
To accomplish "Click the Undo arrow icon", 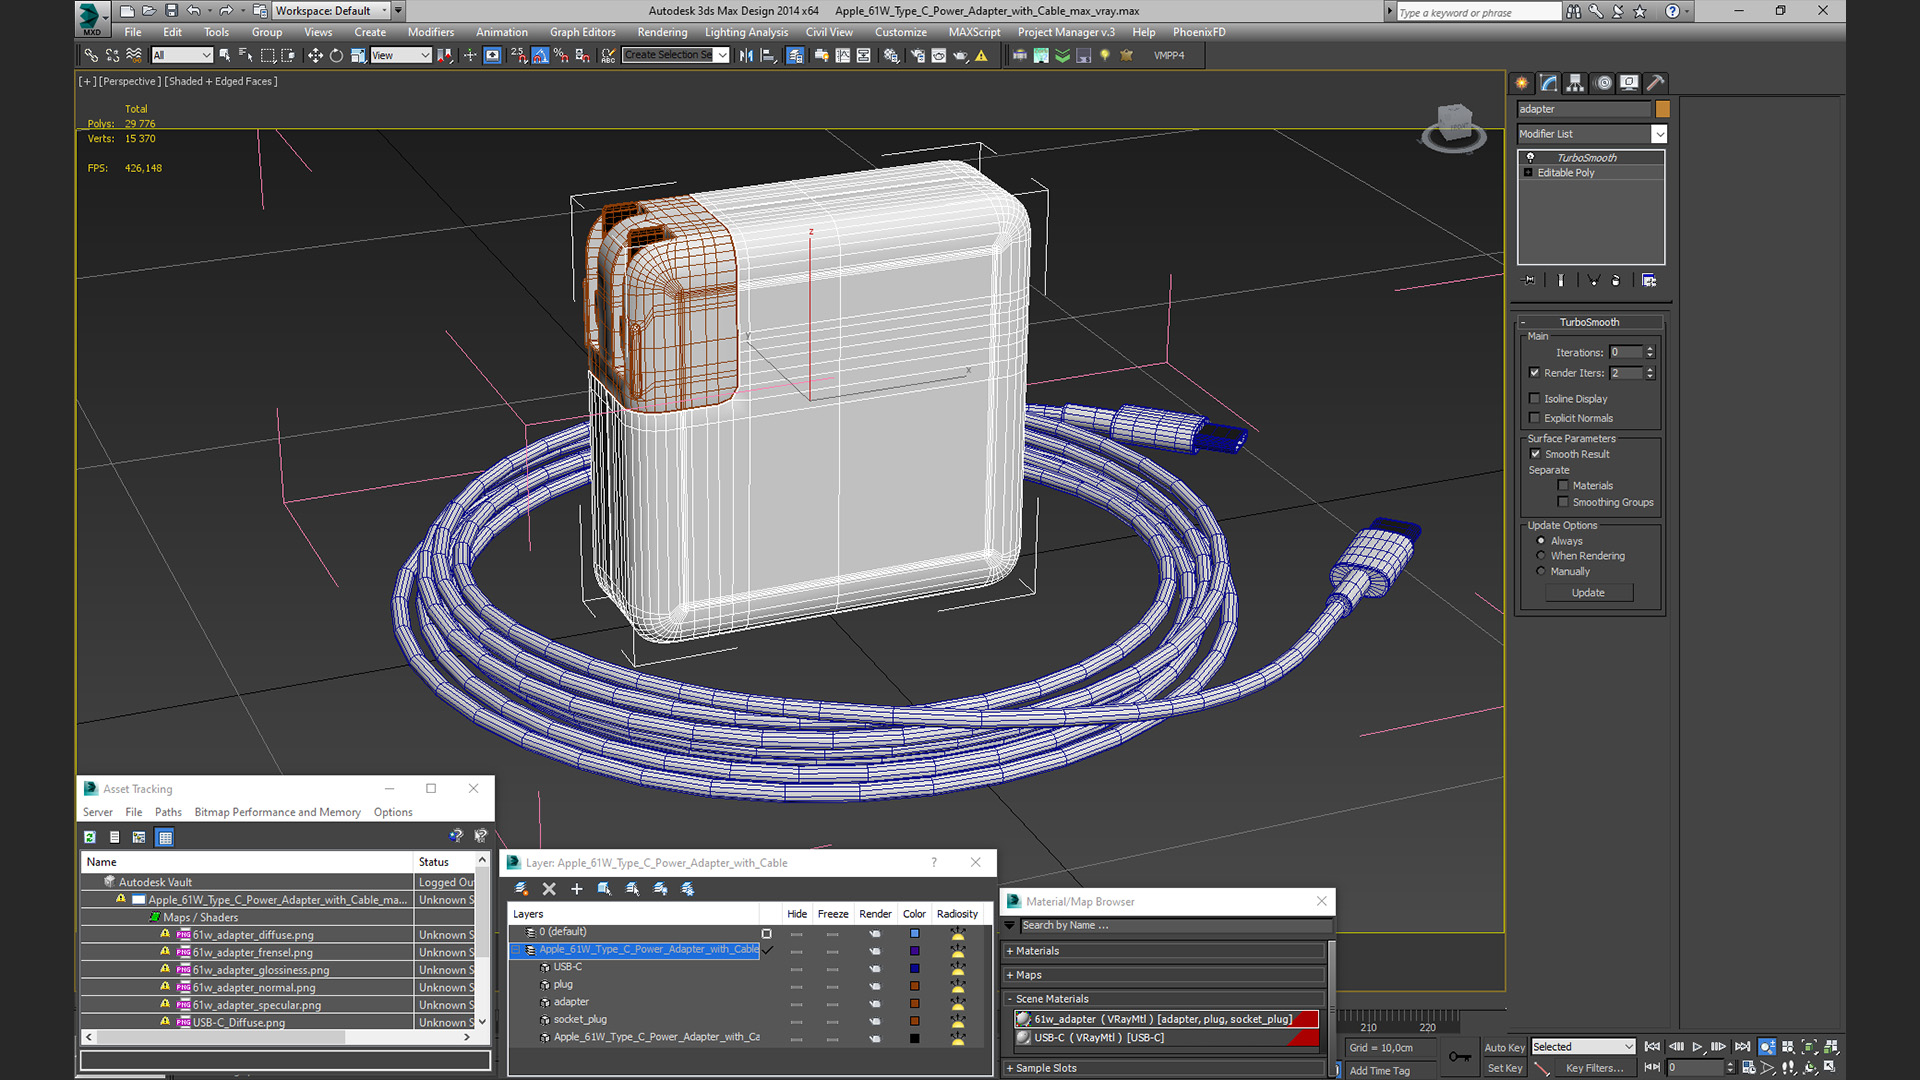I will coord(193,11).
